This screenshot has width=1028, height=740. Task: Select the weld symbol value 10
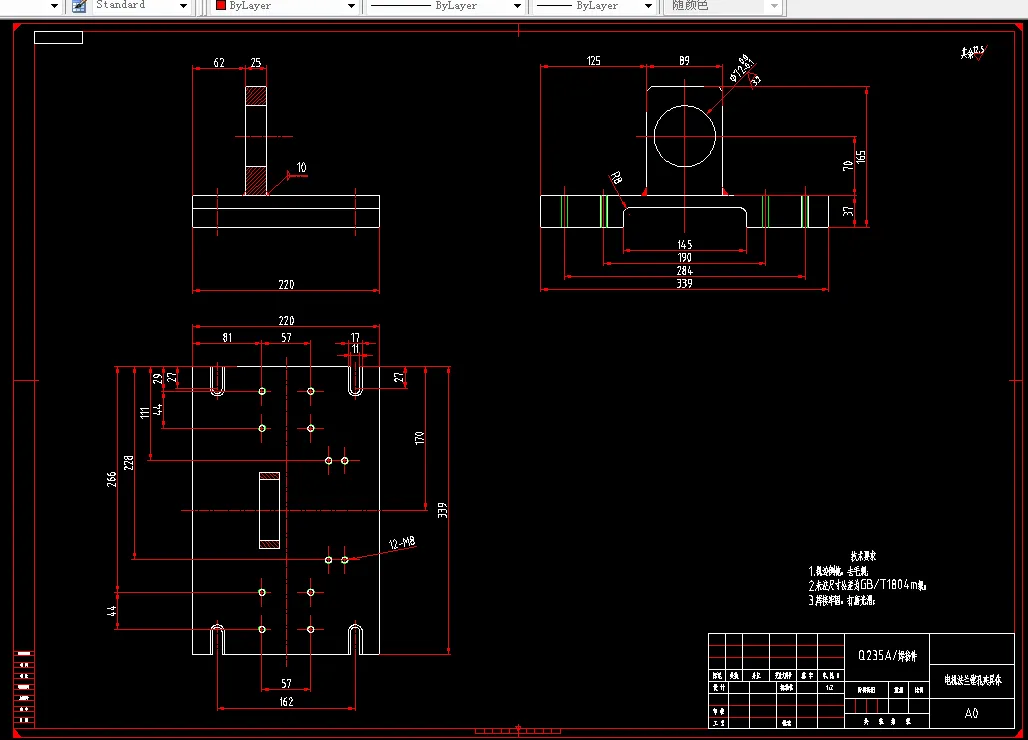[301, 168]
